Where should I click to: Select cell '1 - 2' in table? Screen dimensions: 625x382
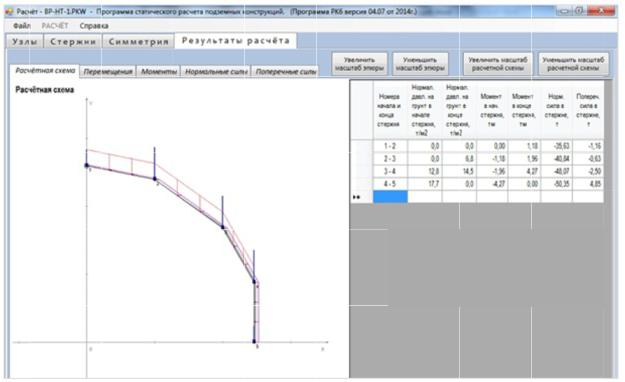[390, 146]
